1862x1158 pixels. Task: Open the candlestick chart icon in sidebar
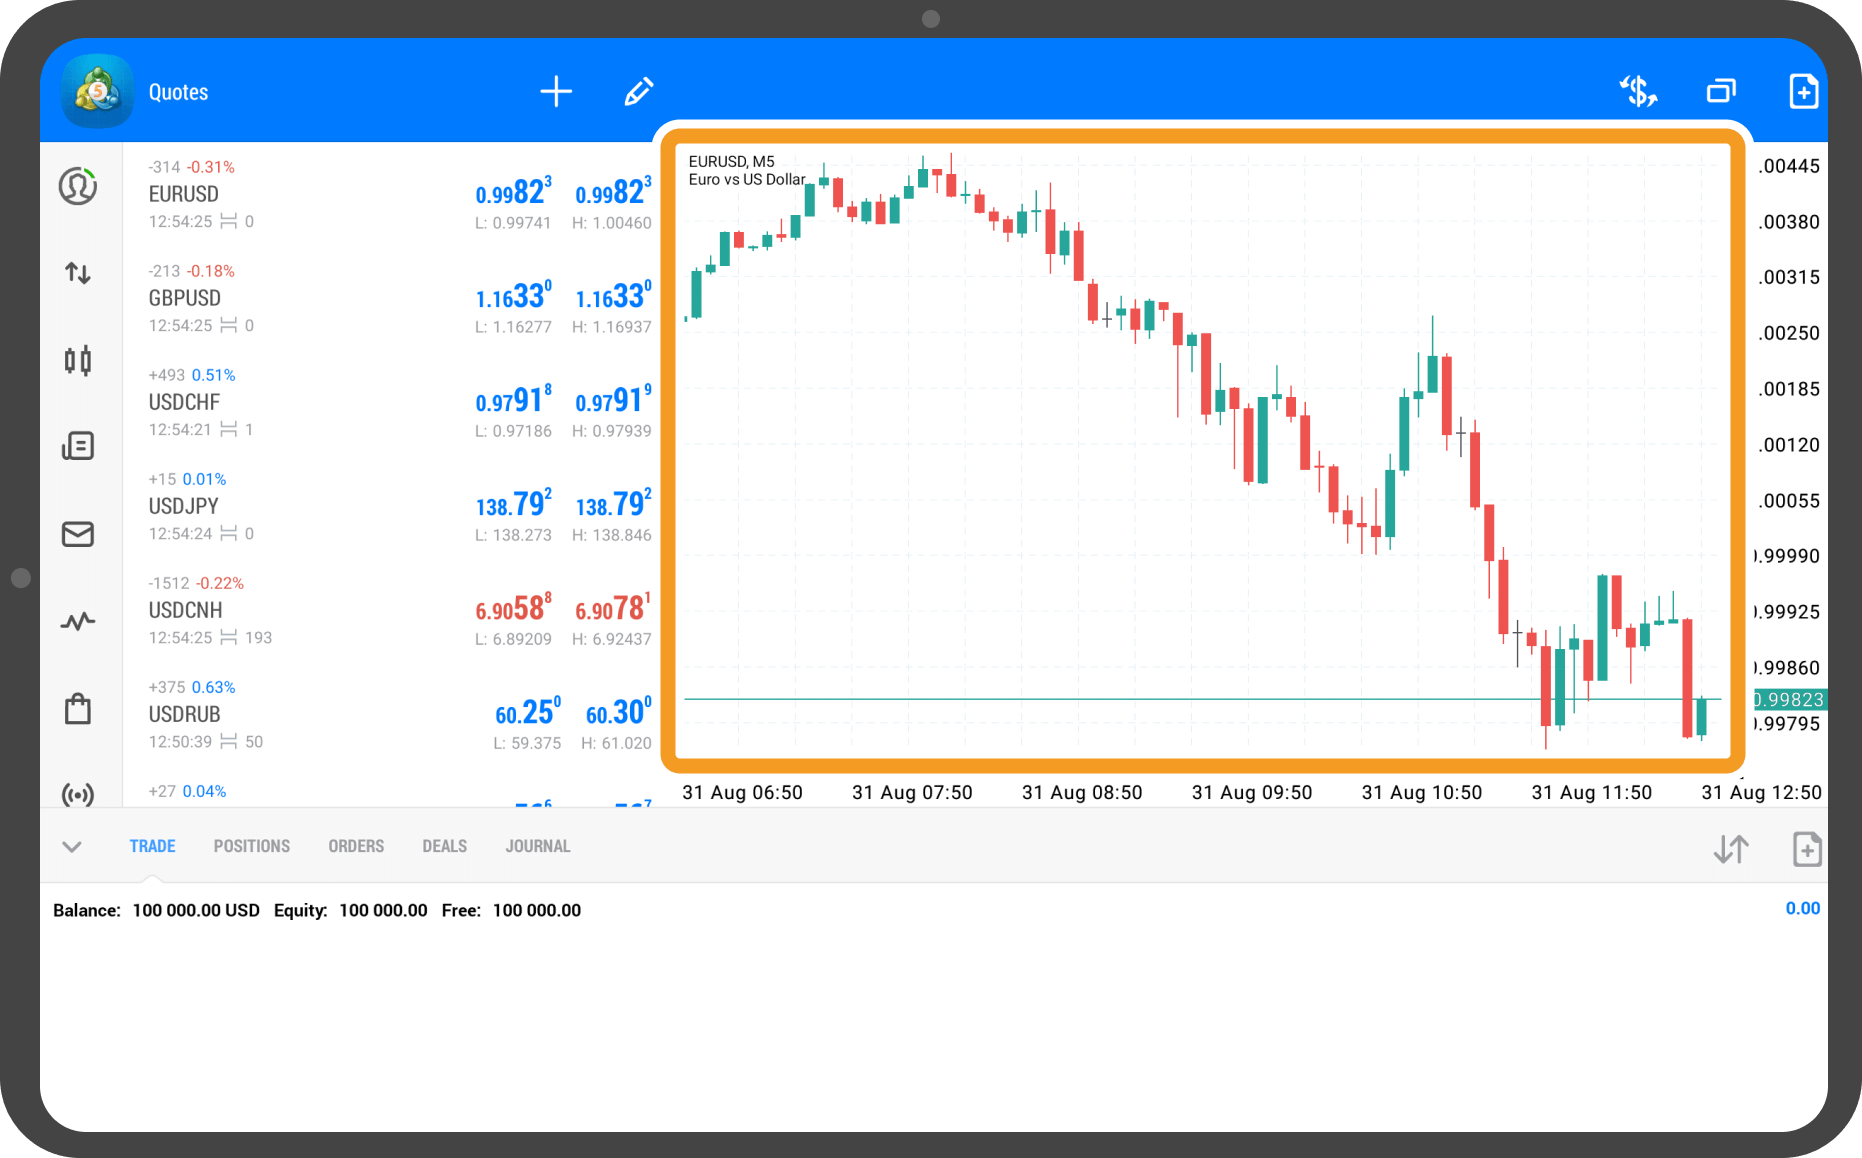[78, 360]
